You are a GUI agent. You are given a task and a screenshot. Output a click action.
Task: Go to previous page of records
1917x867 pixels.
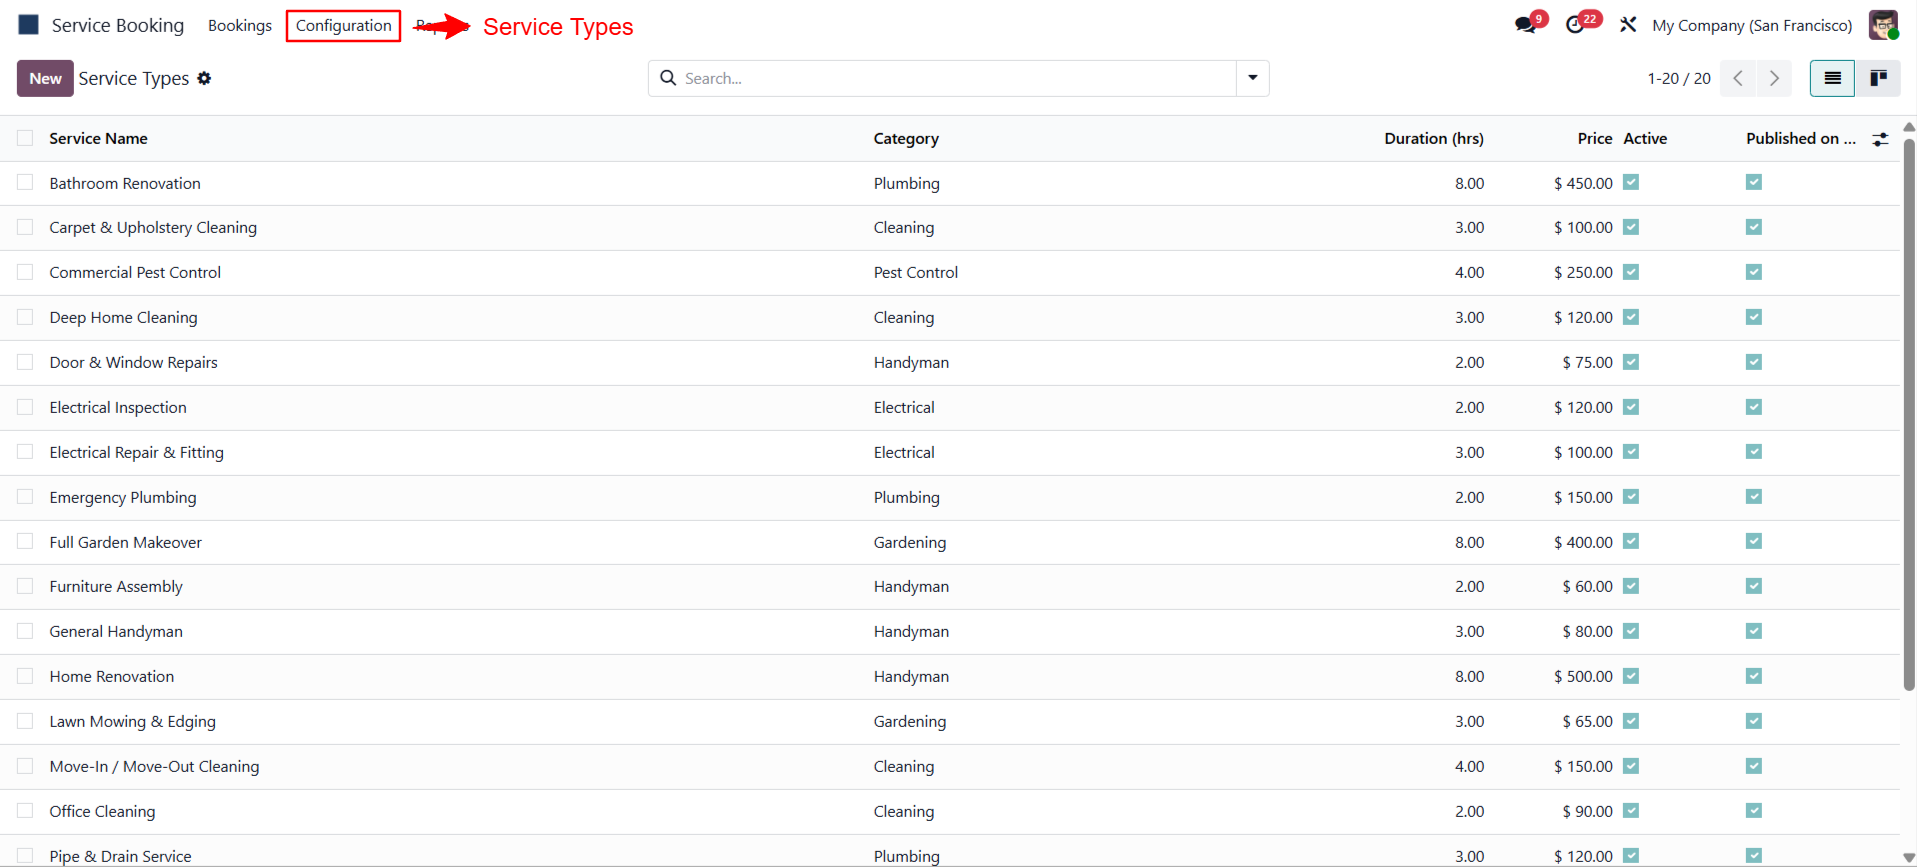tap(1738, 78)
